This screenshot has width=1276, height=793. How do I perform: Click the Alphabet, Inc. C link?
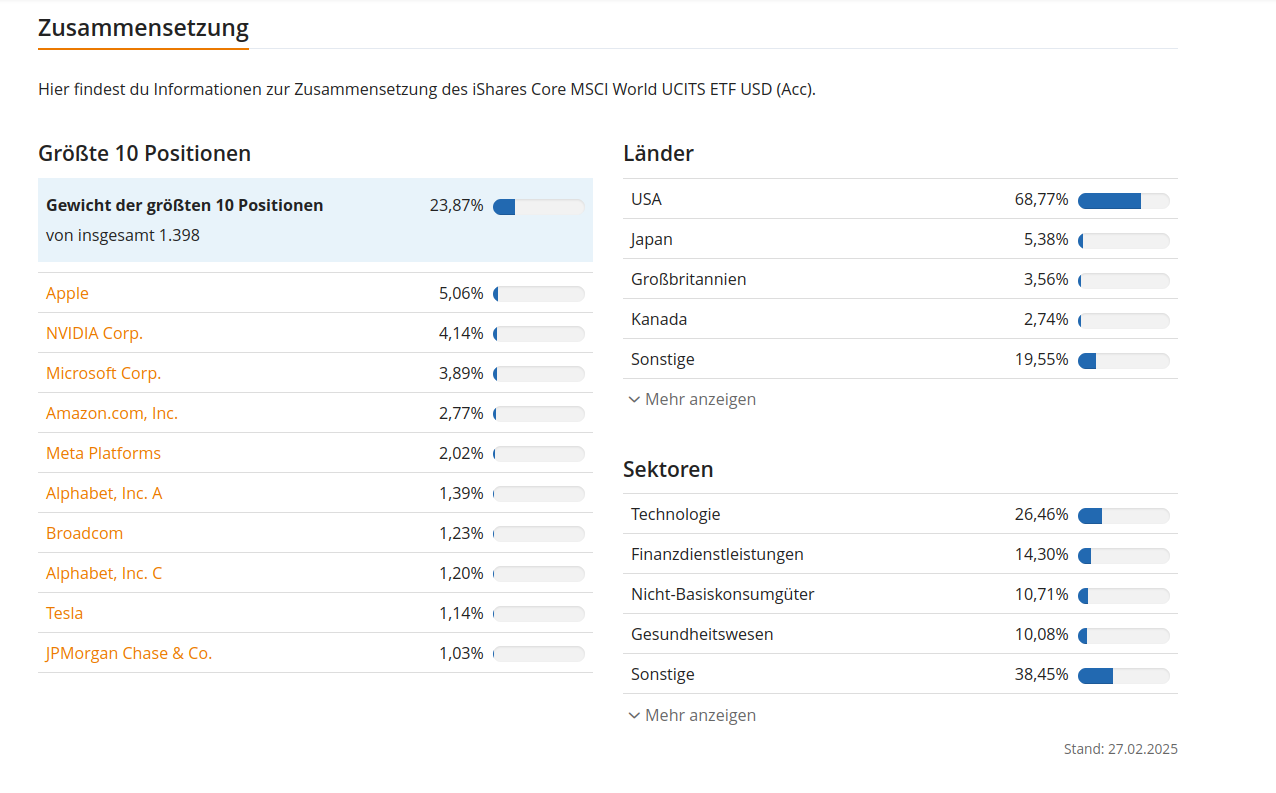pyautogui.click(x=104, y=573)
